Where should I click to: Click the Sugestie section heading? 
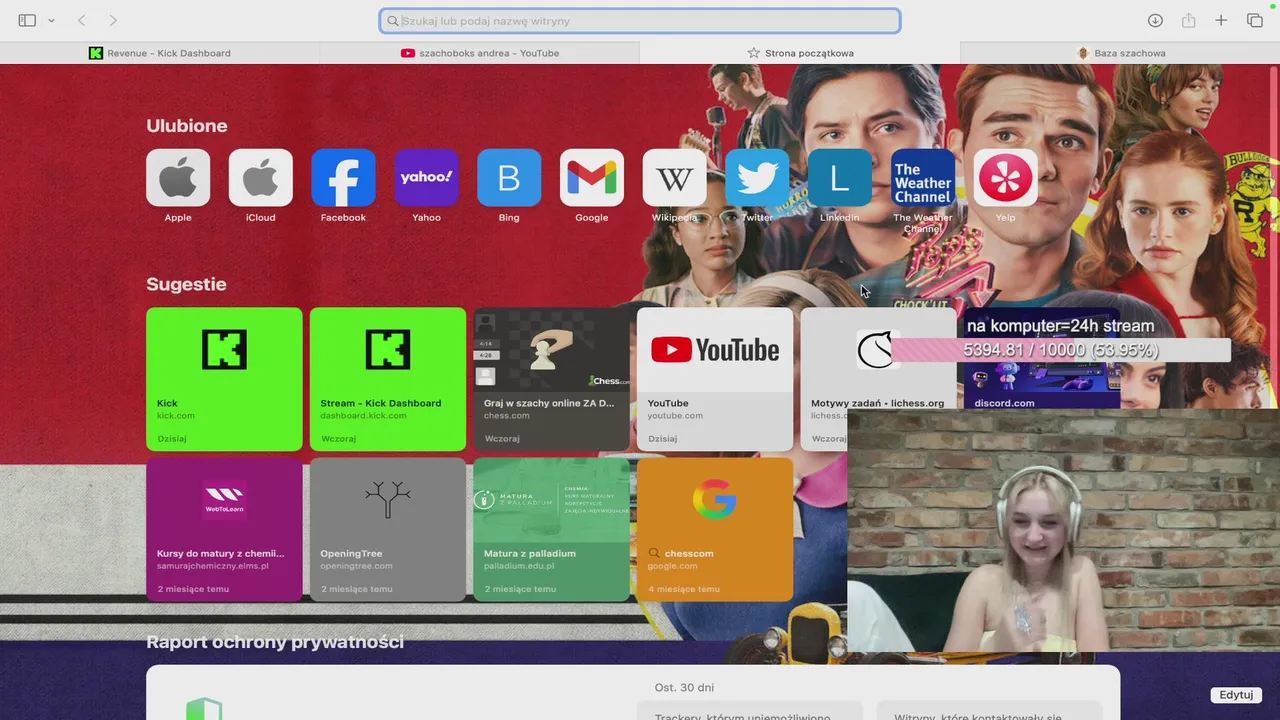pyautogui.click(x=186, y=284)
